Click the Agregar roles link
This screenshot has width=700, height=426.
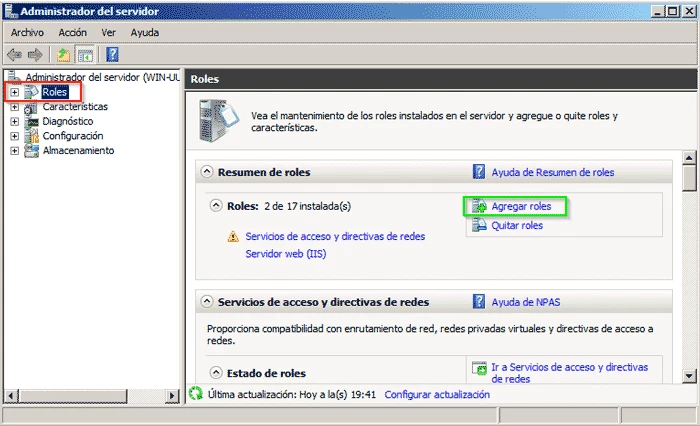click(521, 206)
